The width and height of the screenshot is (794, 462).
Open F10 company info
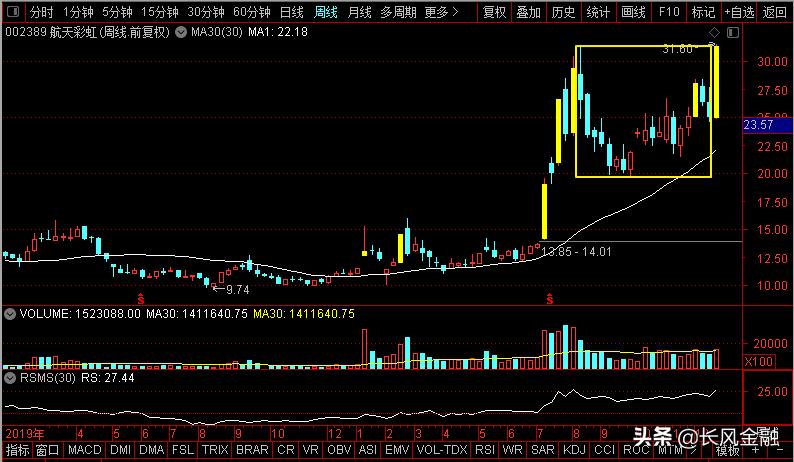point(669,12)
